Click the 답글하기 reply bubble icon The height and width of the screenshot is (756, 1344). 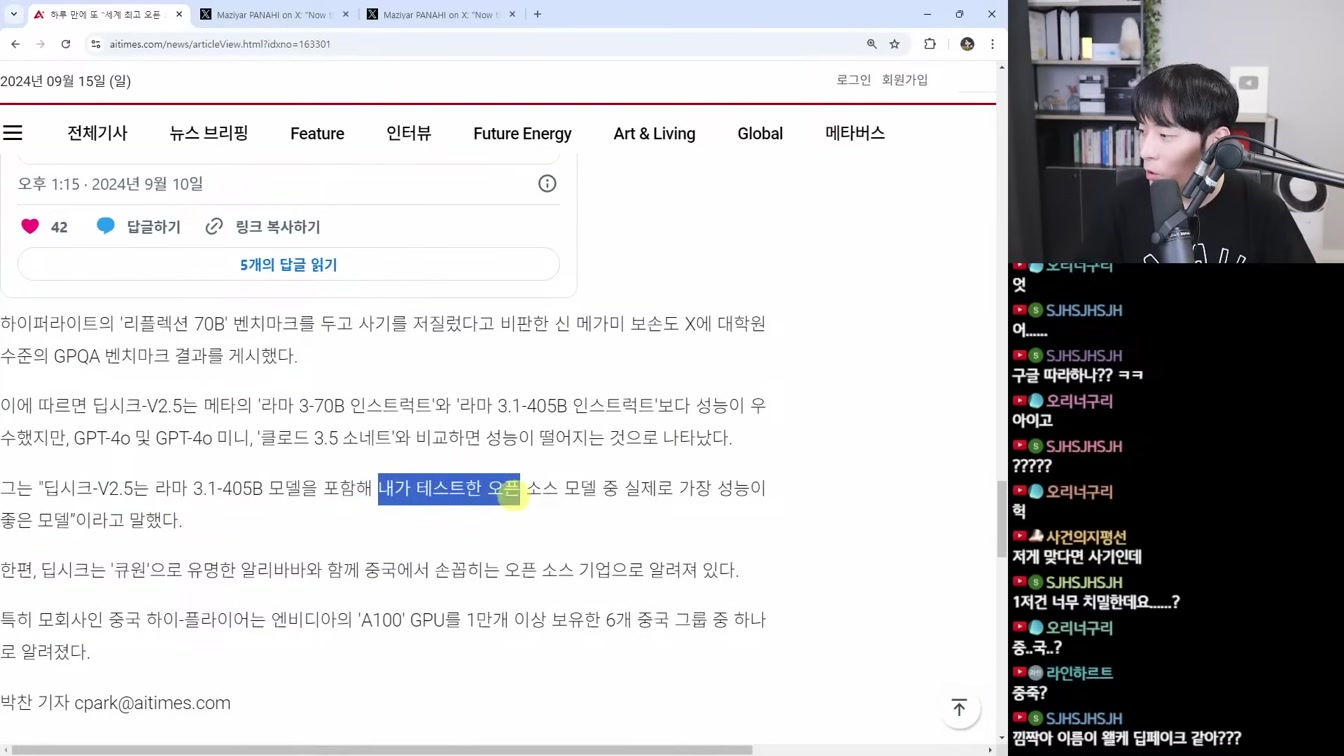[105, 226]
